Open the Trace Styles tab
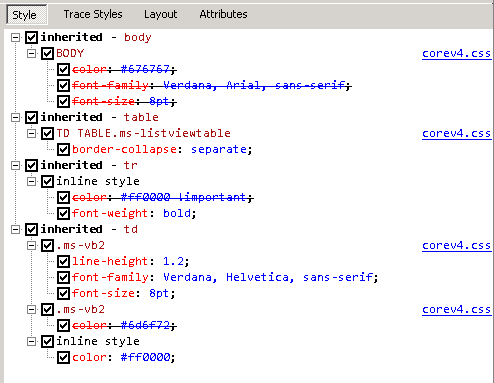The image size is (494, 383). (93, 14)
